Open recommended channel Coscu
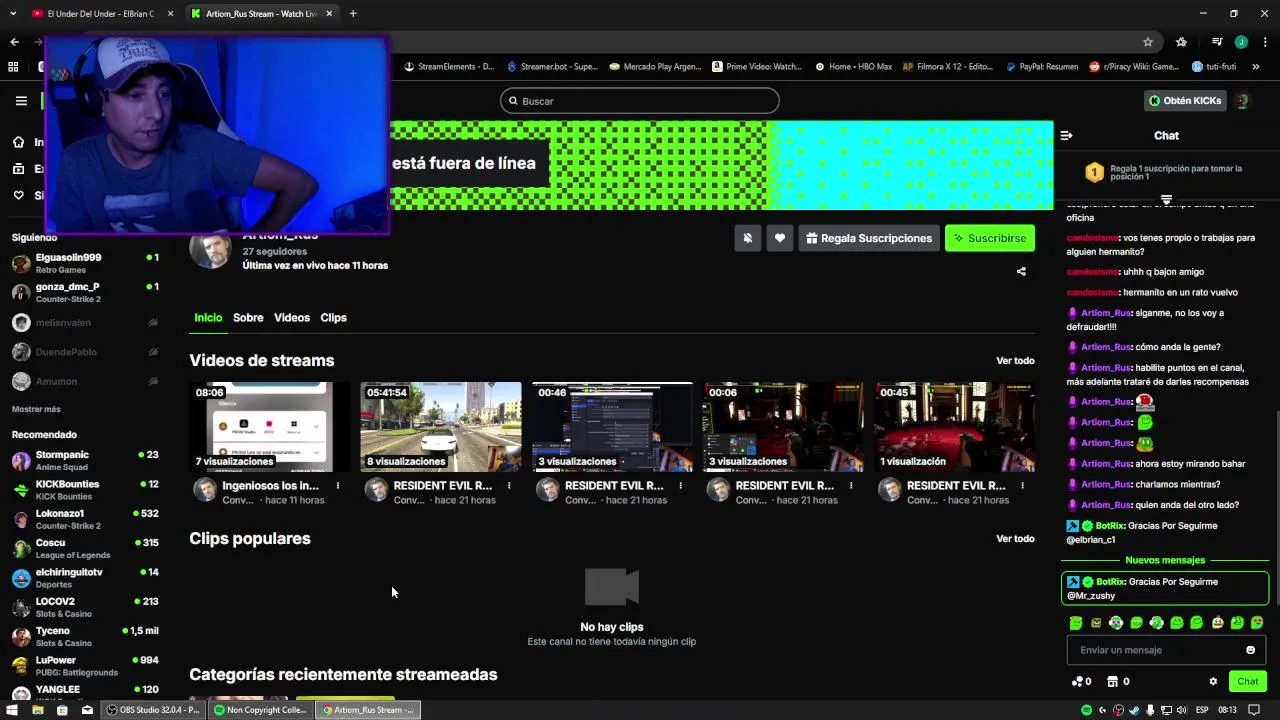The image size is (1280, 720). (x=85, y=549)
